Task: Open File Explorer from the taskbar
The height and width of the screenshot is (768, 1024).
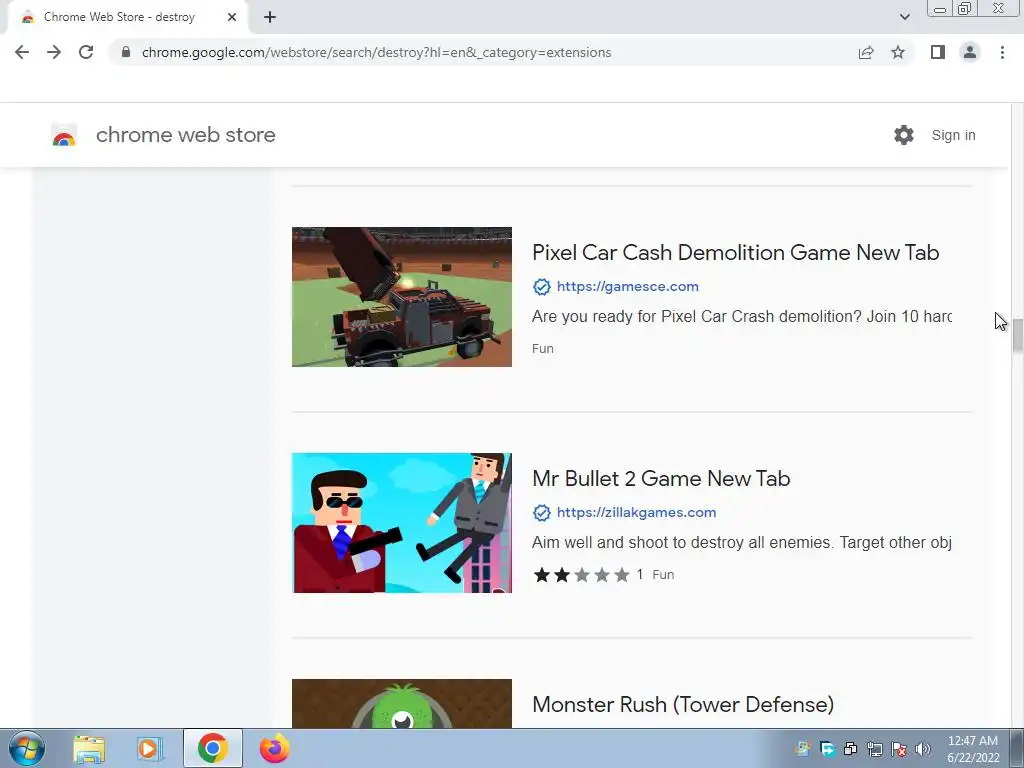Action: click(x=89, y=748)
